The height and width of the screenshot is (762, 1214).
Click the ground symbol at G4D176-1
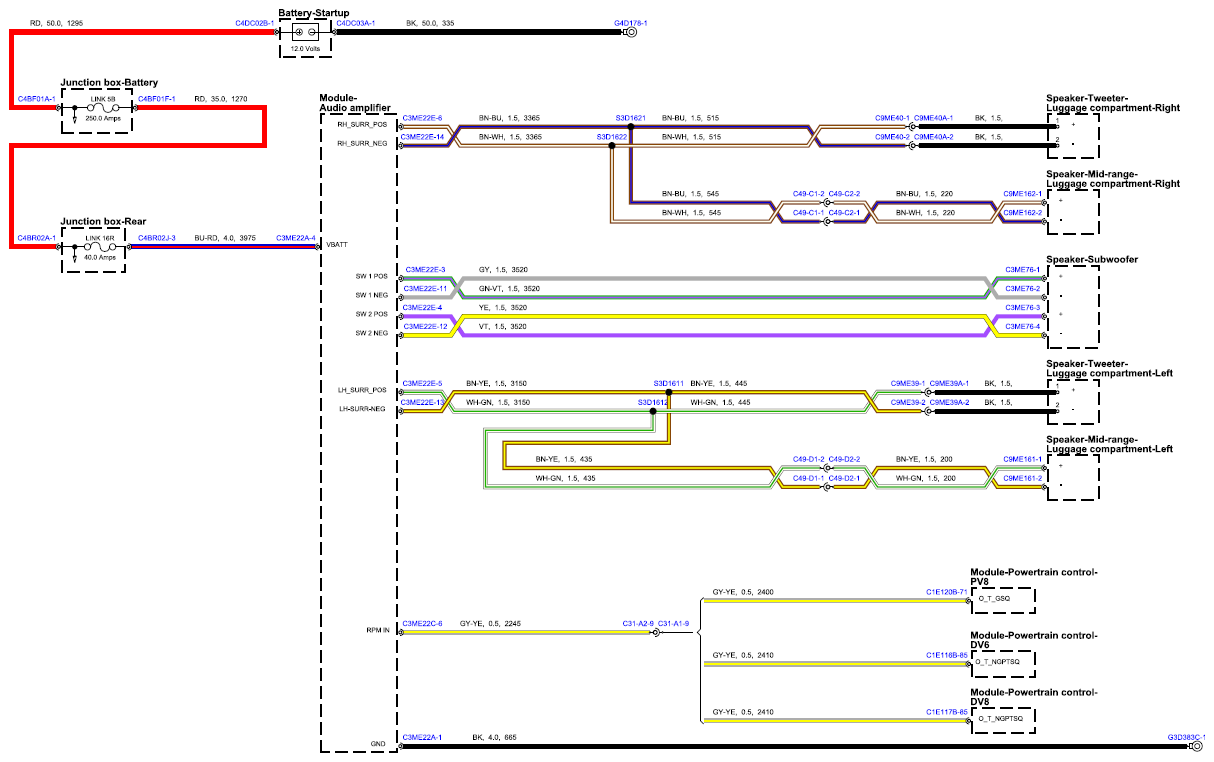point(629,32)
